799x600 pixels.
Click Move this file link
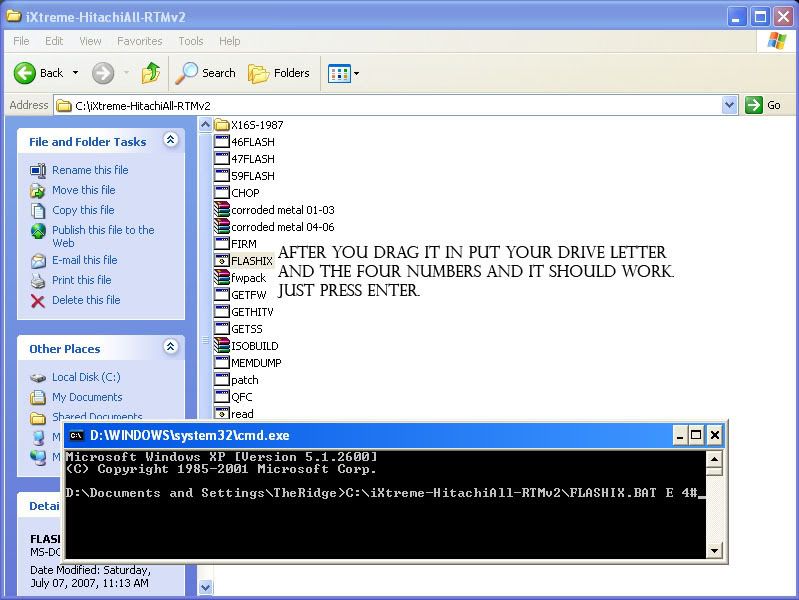coord(84,190)
